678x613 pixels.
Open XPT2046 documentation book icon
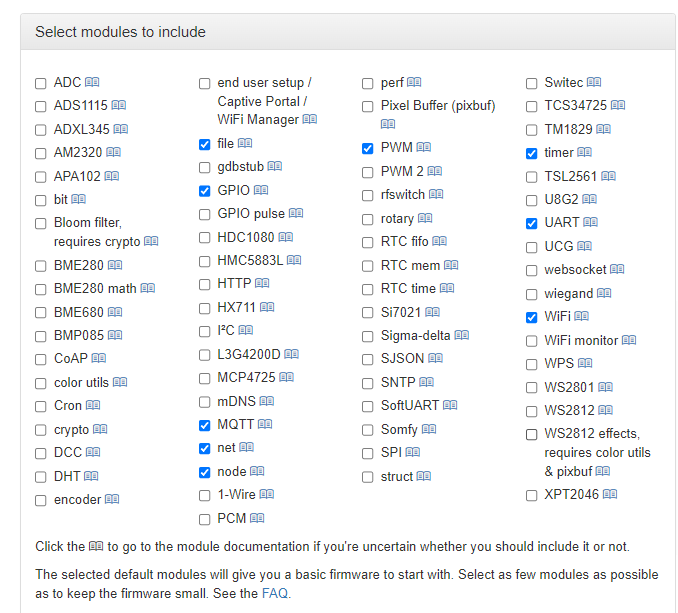pos(610,494)
